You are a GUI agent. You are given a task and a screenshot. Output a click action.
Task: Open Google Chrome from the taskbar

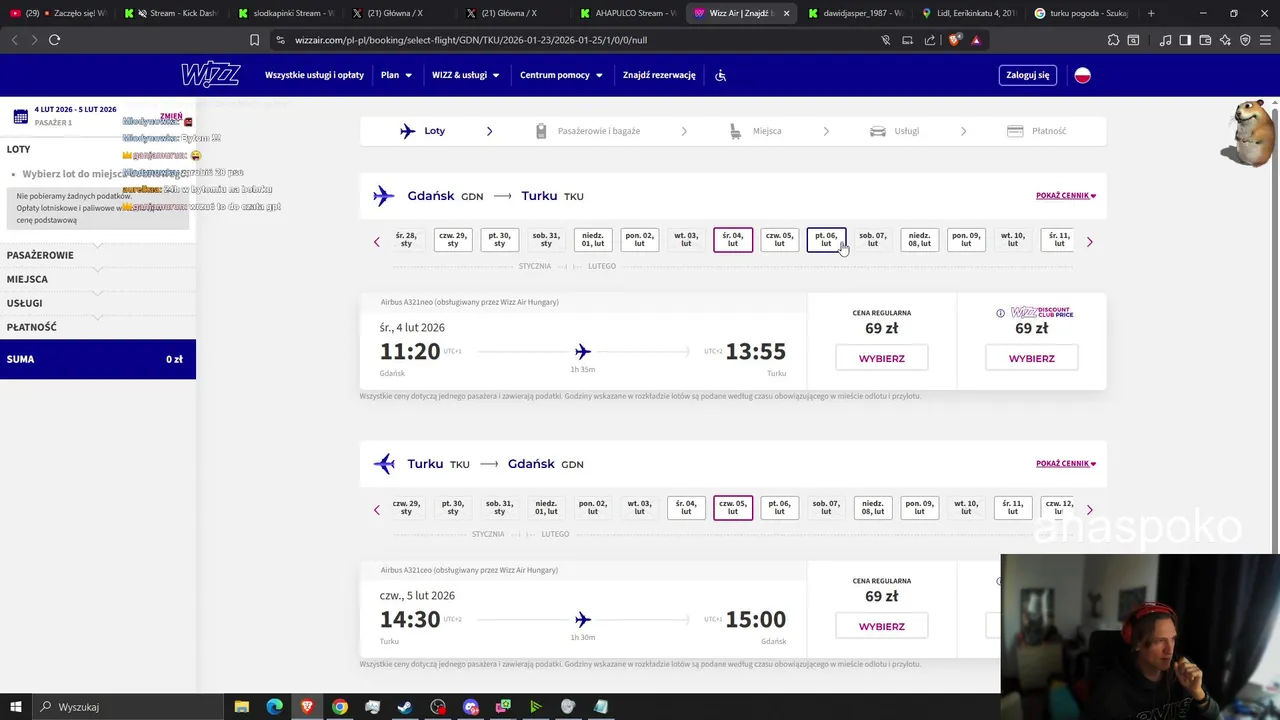340,707
